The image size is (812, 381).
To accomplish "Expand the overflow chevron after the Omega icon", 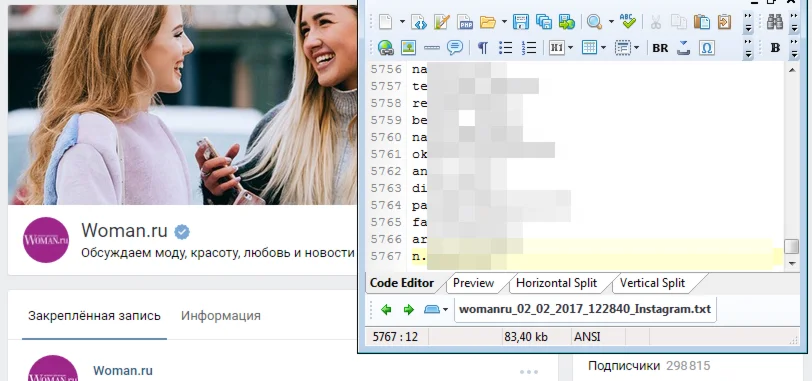I will (748, 48).
